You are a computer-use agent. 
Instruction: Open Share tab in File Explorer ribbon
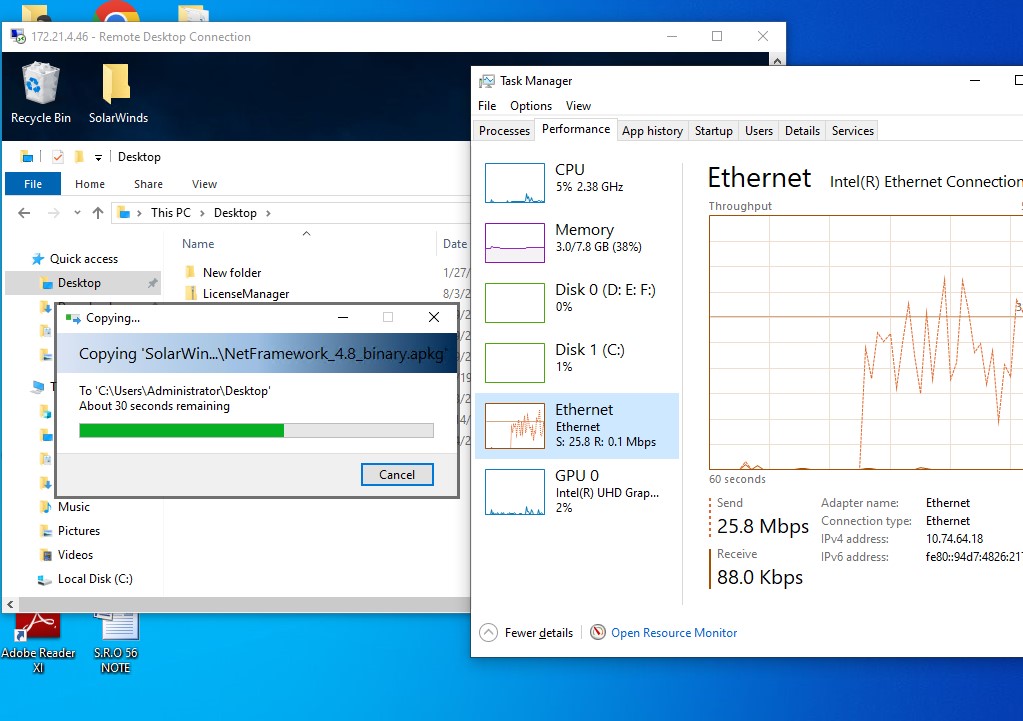(x=148, y=184)
